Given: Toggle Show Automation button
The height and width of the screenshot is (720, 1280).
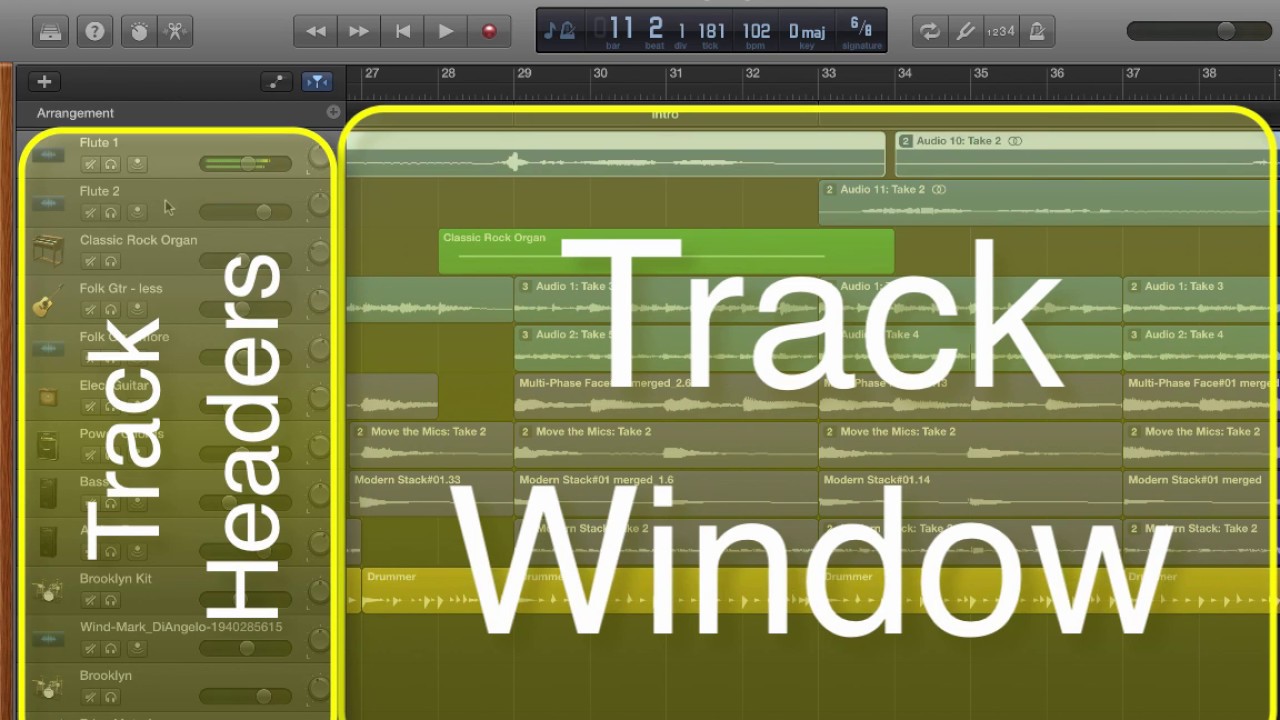Looking at the screenshot, I should [276, 82].
